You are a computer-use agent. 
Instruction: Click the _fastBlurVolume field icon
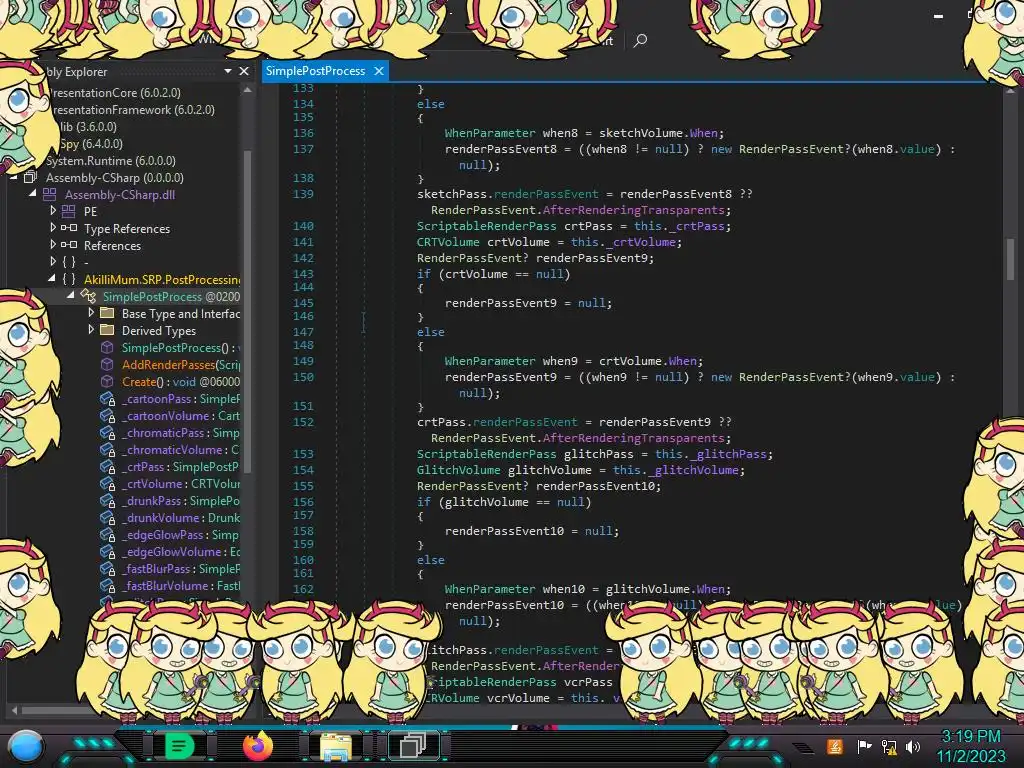[x=108, y=586]
